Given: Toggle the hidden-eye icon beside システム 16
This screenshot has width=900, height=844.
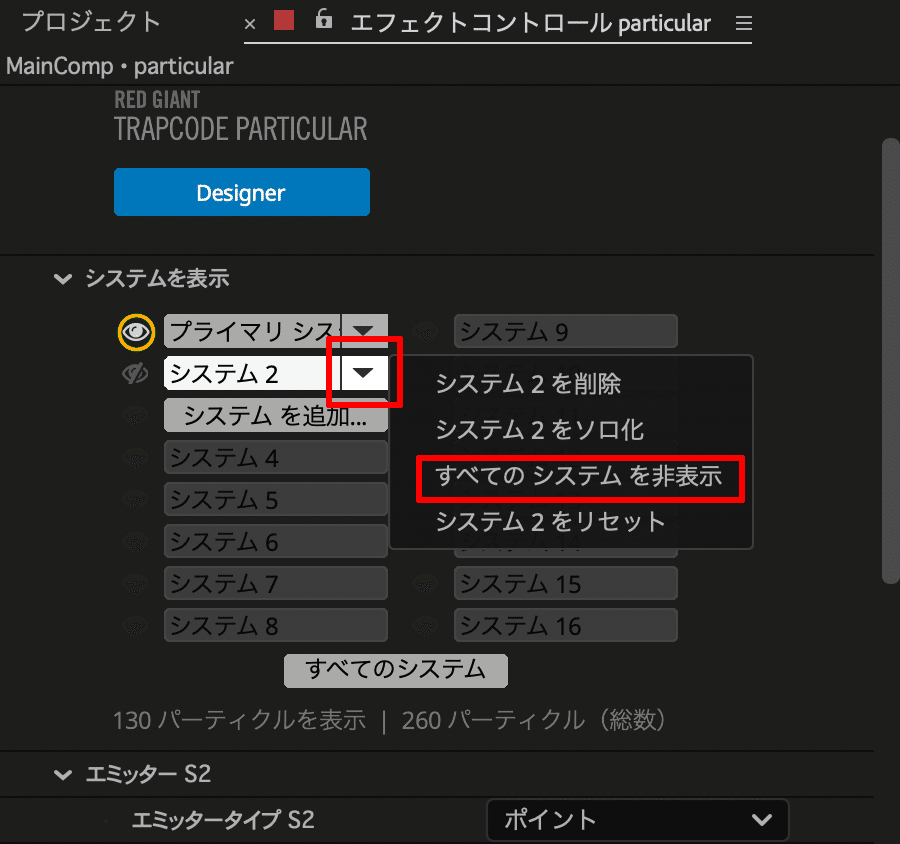Looking at the screenshot, I should [x=425, y=624].
